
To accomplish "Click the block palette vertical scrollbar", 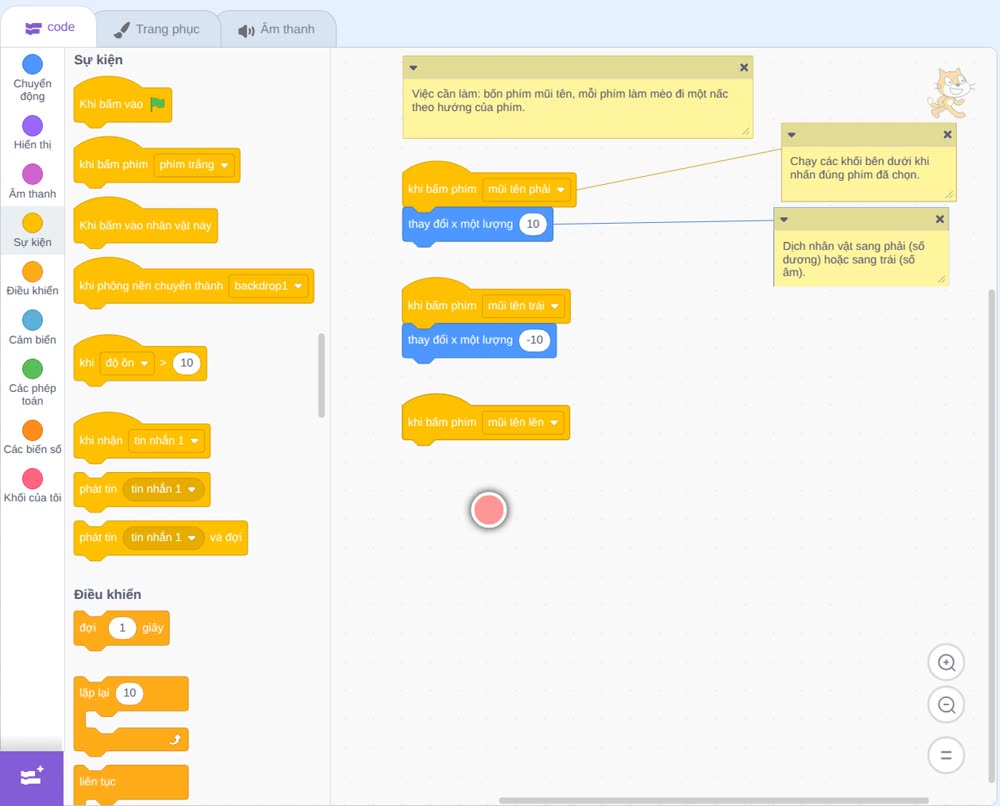I will point(321,375).
